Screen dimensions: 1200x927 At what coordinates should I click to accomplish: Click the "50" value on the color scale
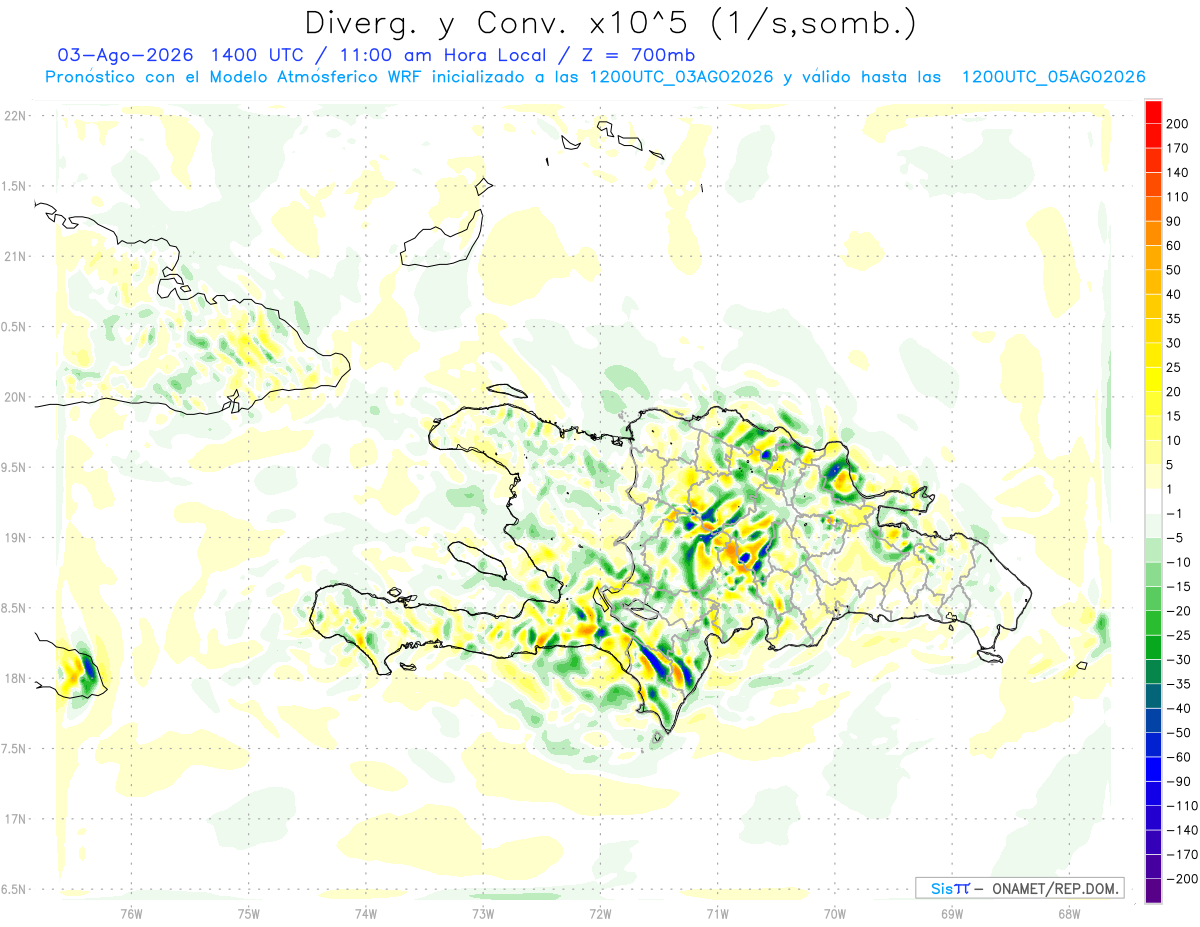[1175, 270]
